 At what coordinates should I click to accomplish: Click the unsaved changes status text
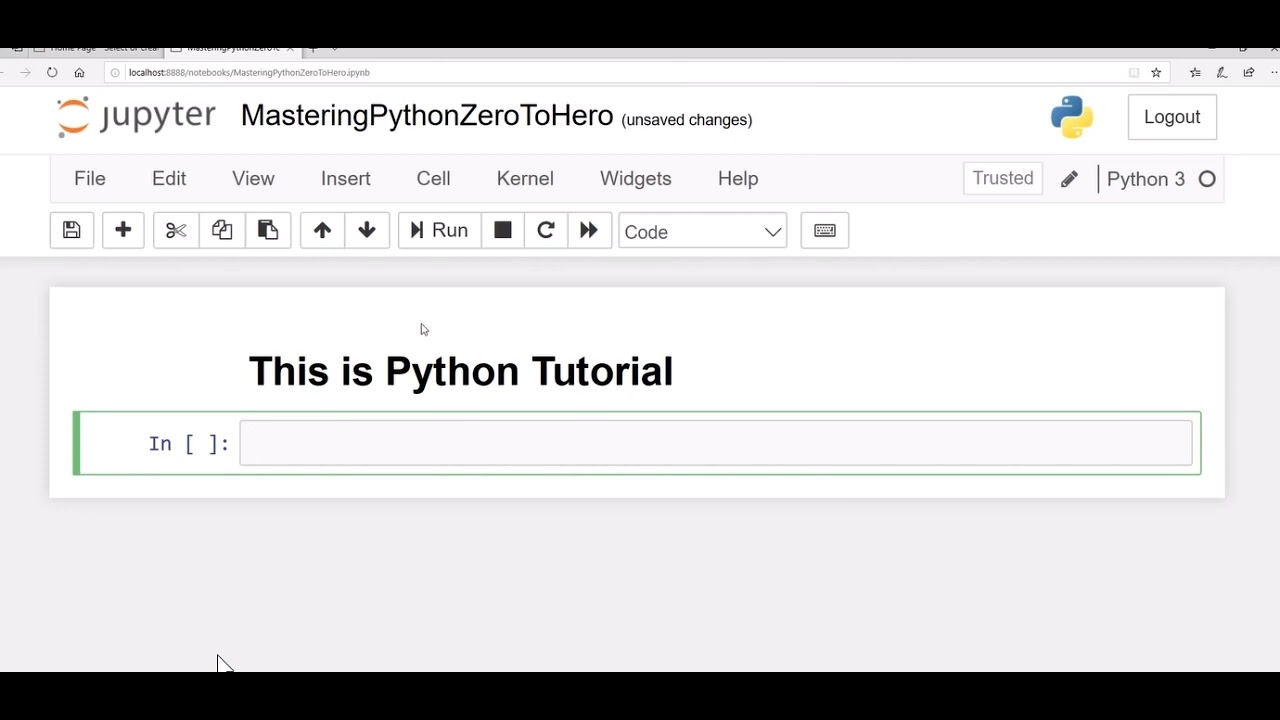(687, 120)
